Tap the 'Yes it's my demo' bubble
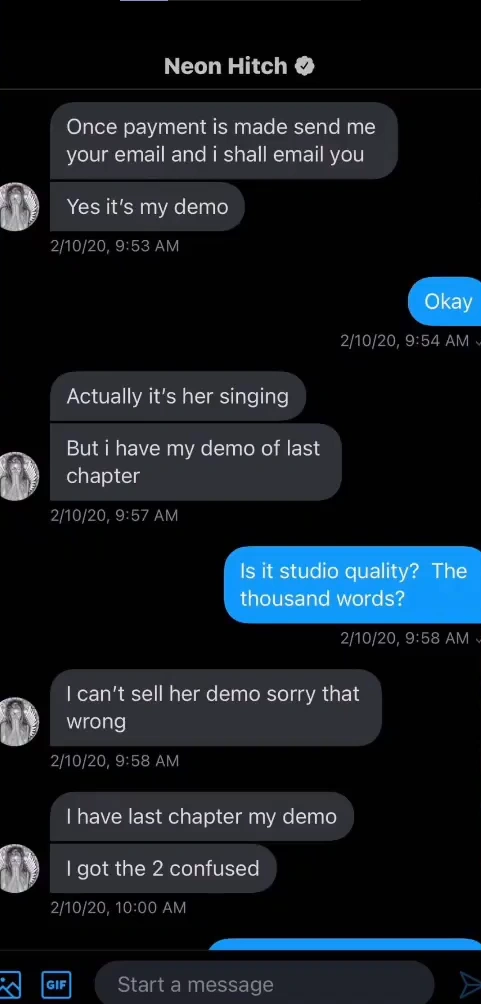This screenshot has width=481, height=1004. pyautogui.click(x=147, y=207)
